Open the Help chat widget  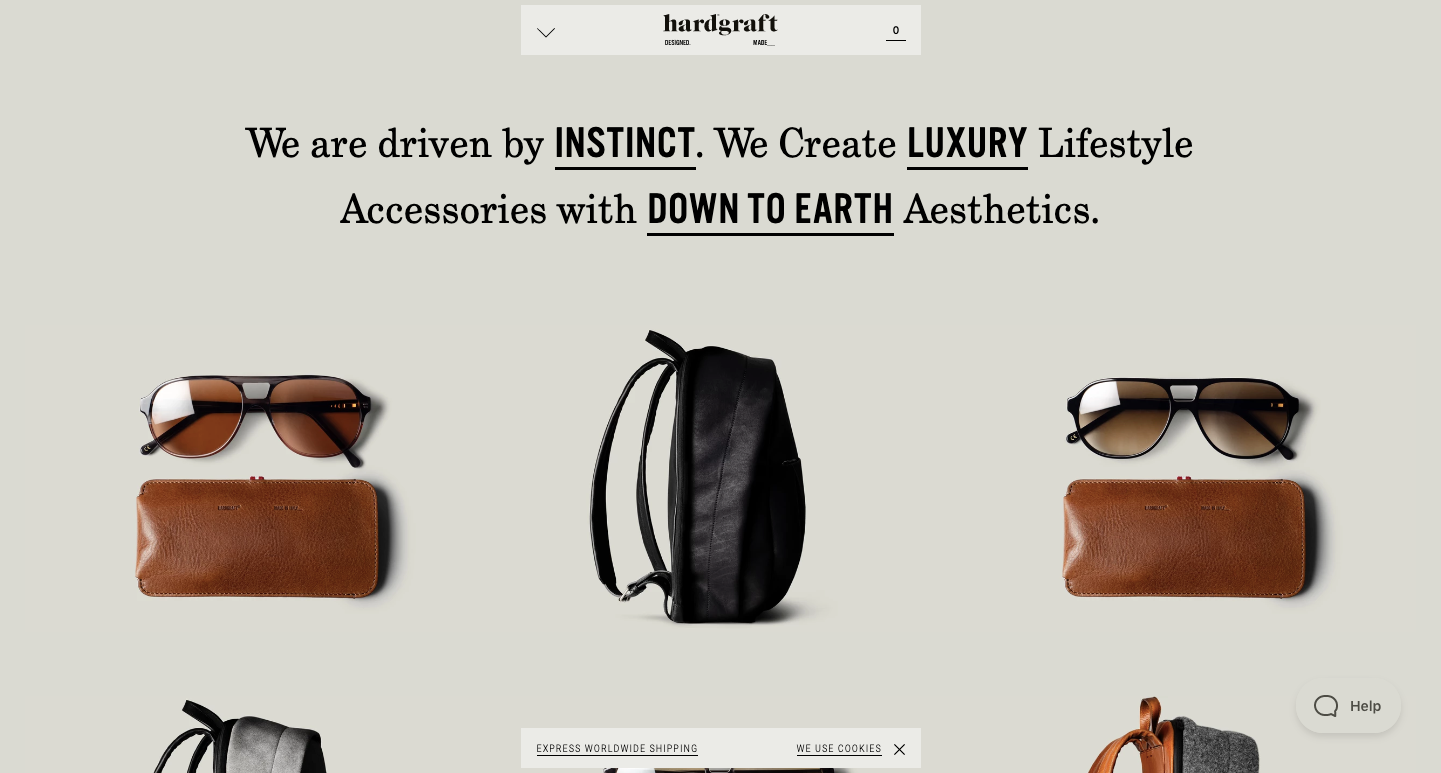tap(1348, 706)
